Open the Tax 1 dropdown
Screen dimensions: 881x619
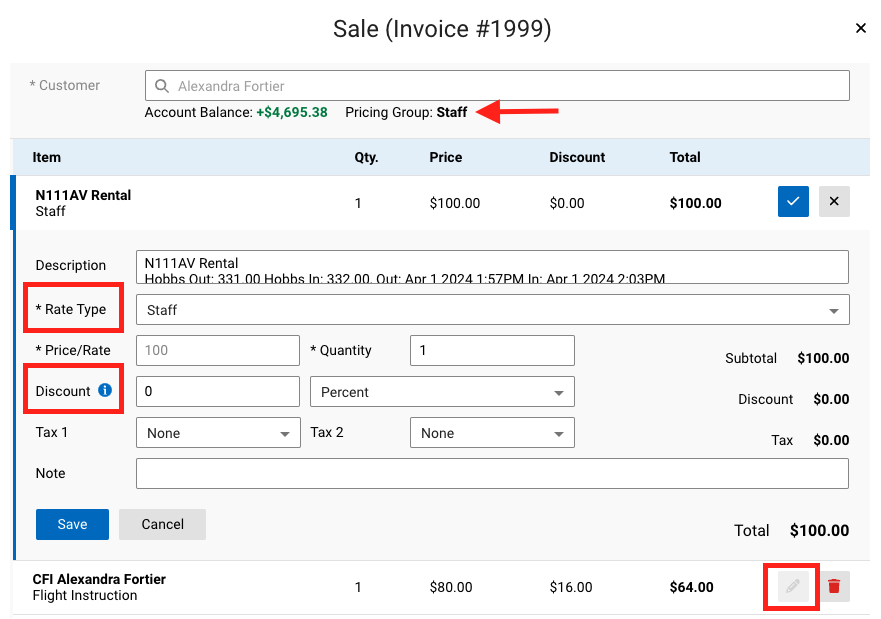pyautogui.click(x=218, y=433)
